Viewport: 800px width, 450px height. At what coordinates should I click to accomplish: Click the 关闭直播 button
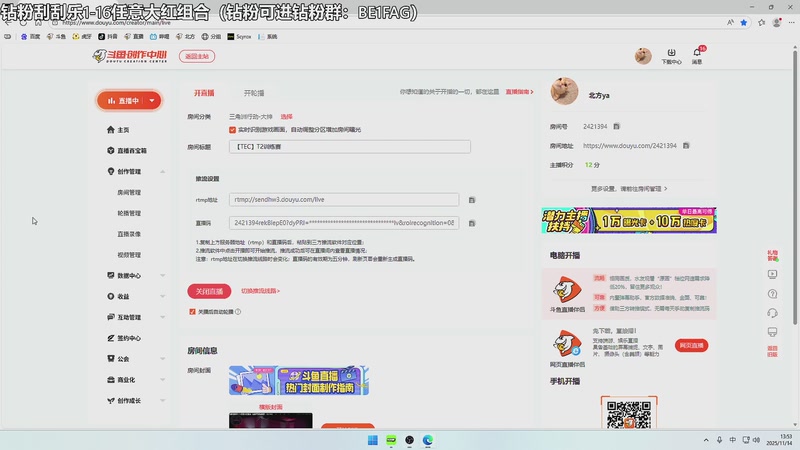click(209, 291)
